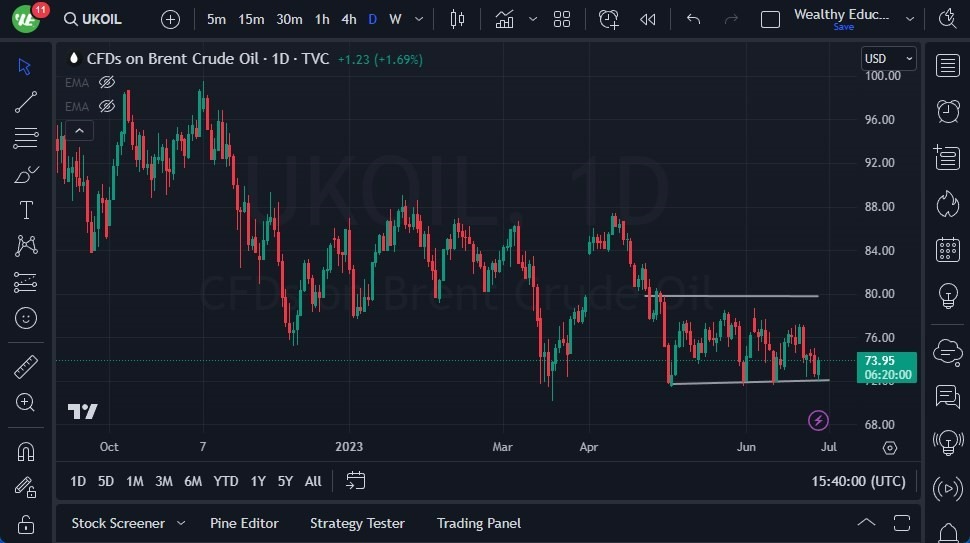970x543 pixels.
Task: Open the emoji icons tool
Action: [x=26, y=319]
